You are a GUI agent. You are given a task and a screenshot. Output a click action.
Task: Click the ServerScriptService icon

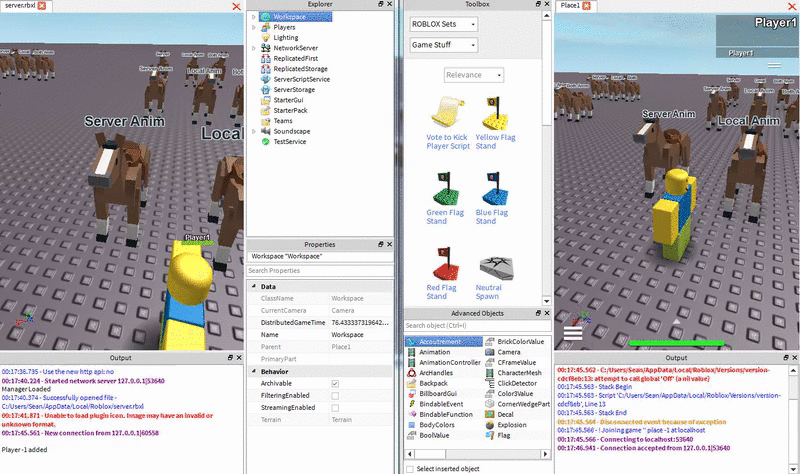[x=265, y=79]
